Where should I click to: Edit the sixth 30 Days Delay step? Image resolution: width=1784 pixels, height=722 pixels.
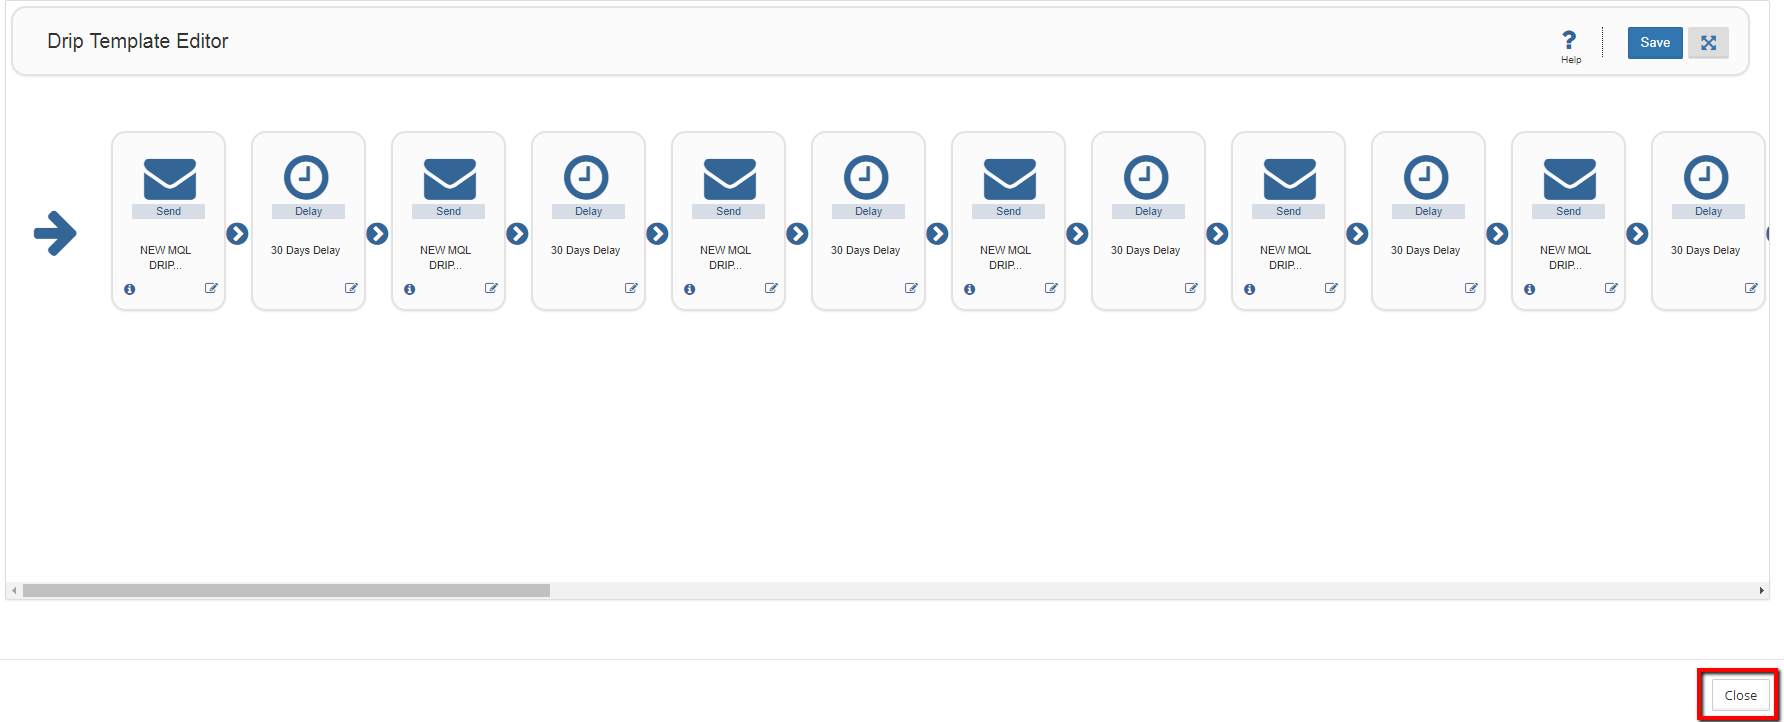pyautogui.click(x=1751, y=288)
